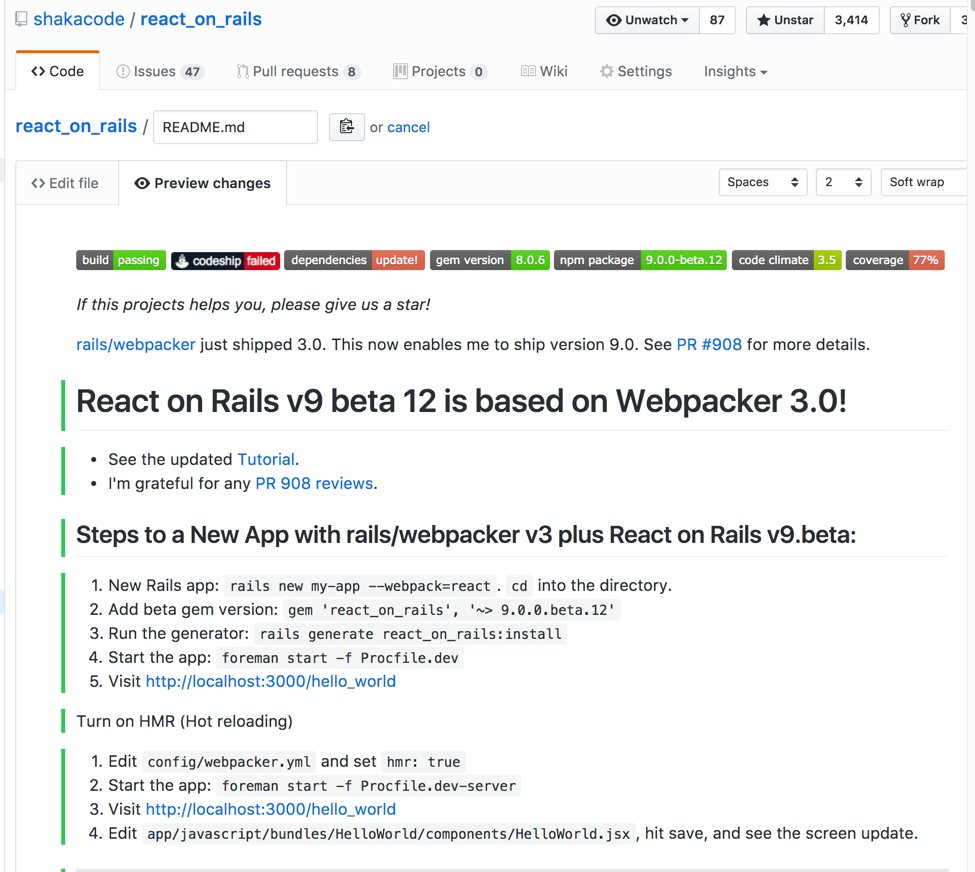Viewport: 975px width, 872px height.
Task: Click the fork icon on Fork button
Action: pyautogui.click(x=905, y=20)
